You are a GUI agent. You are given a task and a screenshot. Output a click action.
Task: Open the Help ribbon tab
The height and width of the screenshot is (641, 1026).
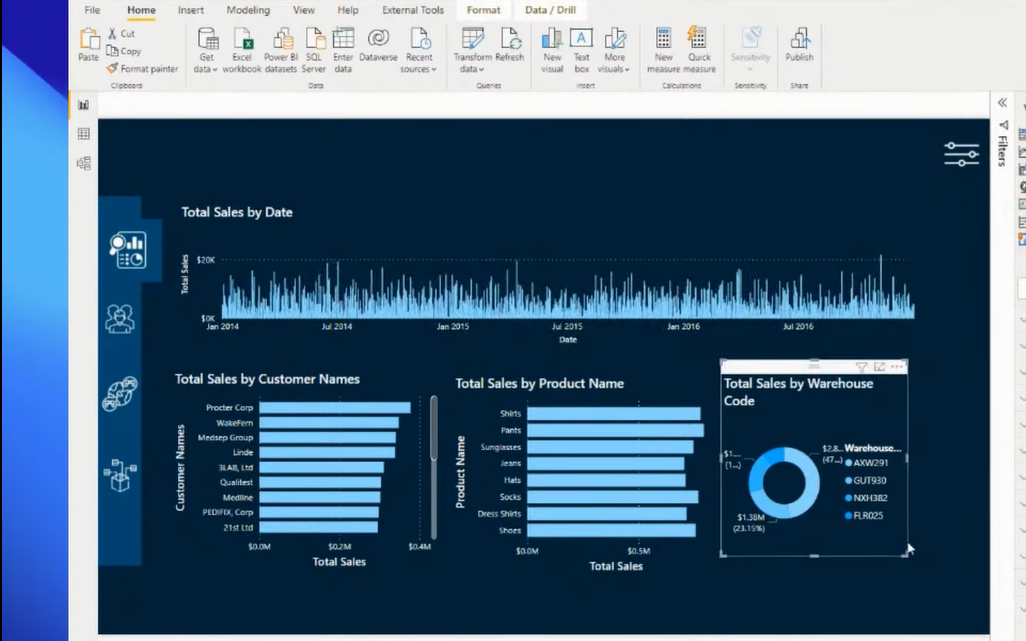click(x=348, y=10)
